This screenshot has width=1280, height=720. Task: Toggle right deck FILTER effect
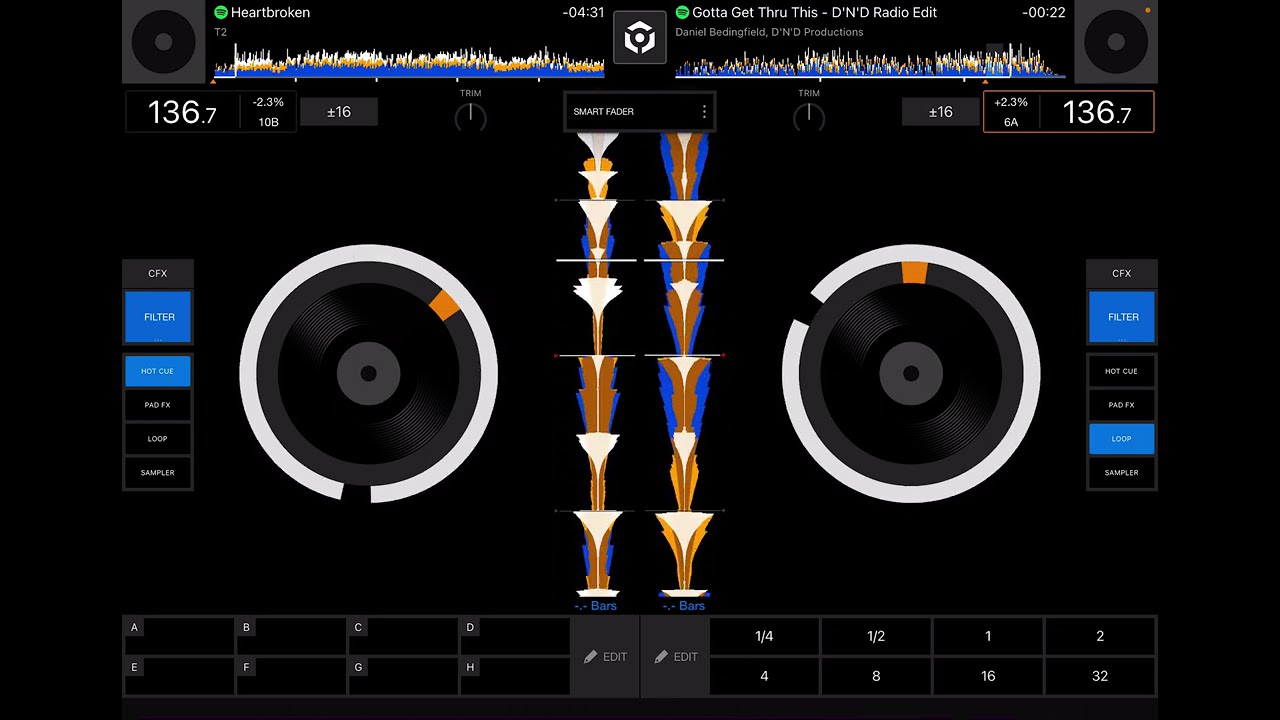[1122, 317]
